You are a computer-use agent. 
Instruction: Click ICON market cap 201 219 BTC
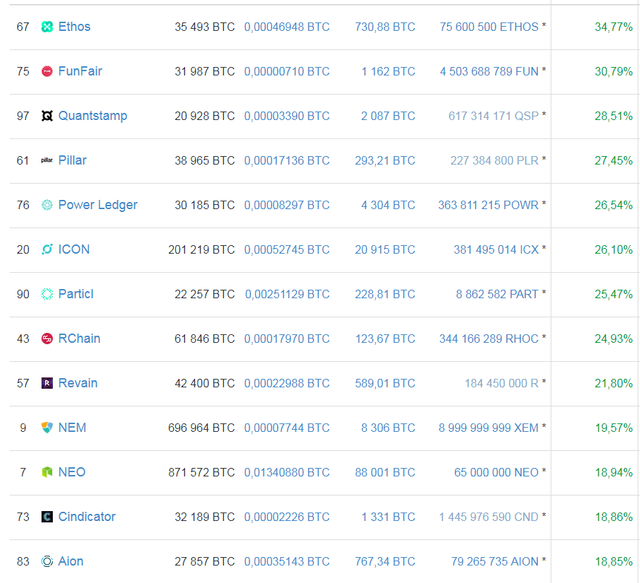202,249
